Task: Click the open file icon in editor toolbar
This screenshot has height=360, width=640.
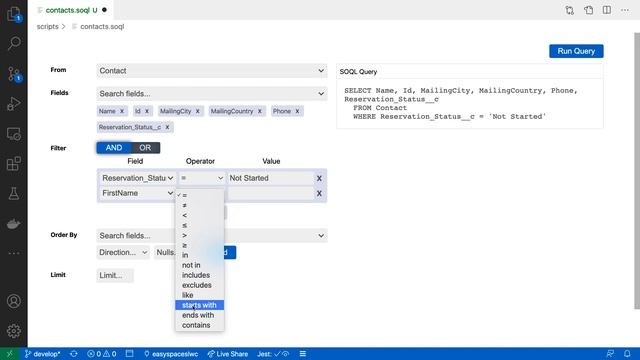Action: [589, 10]
